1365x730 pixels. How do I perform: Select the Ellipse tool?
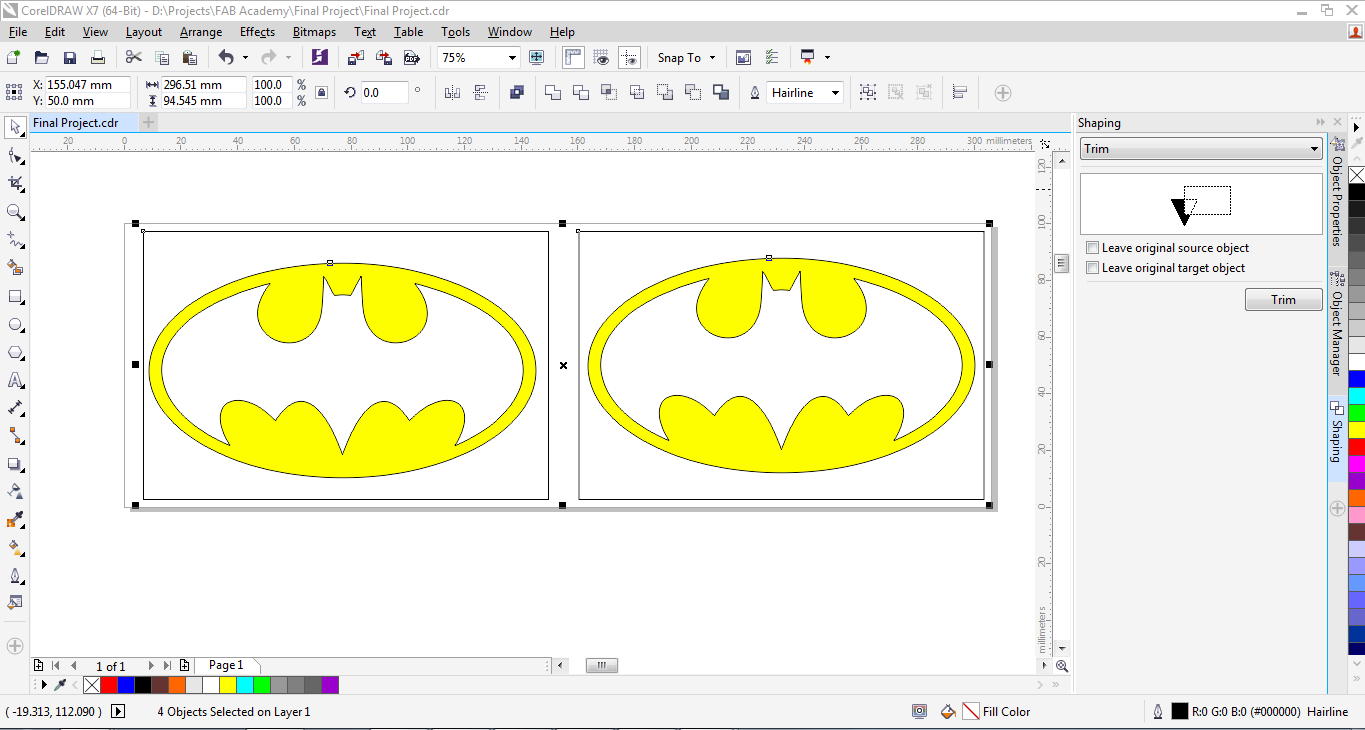pos(15,325)
